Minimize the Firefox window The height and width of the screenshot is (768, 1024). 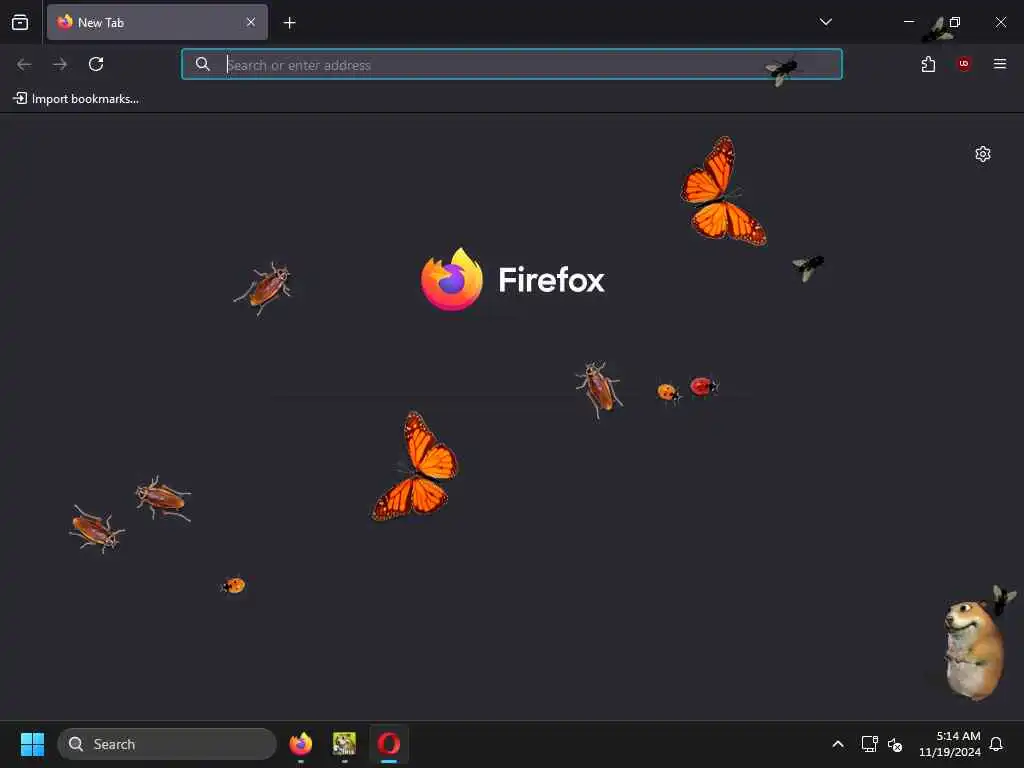point(908,22)
